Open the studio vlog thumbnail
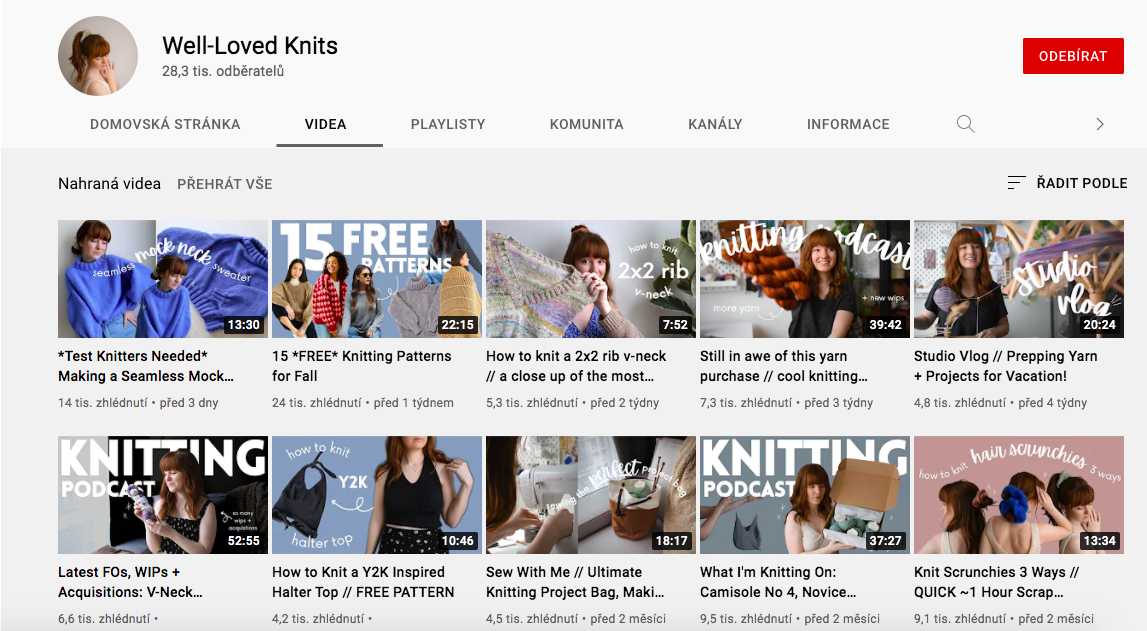Image resolution: width=1147 pixels, height=631 pixels. 1019,279
